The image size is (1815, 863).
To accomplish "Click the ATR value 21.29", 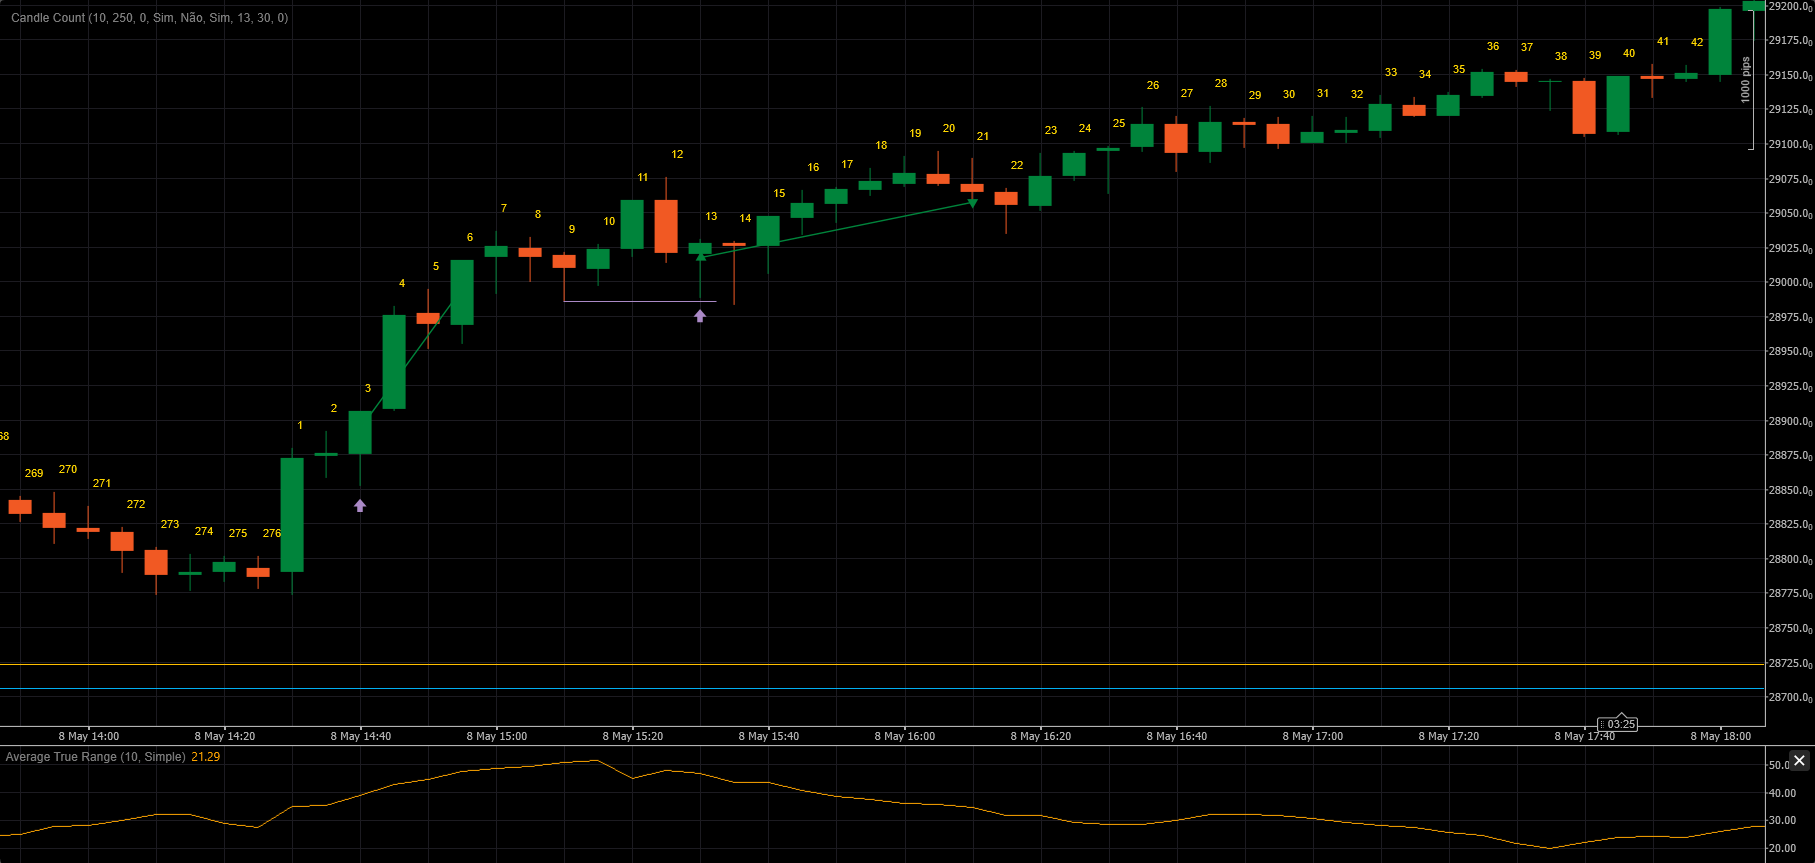I will 206,757.
